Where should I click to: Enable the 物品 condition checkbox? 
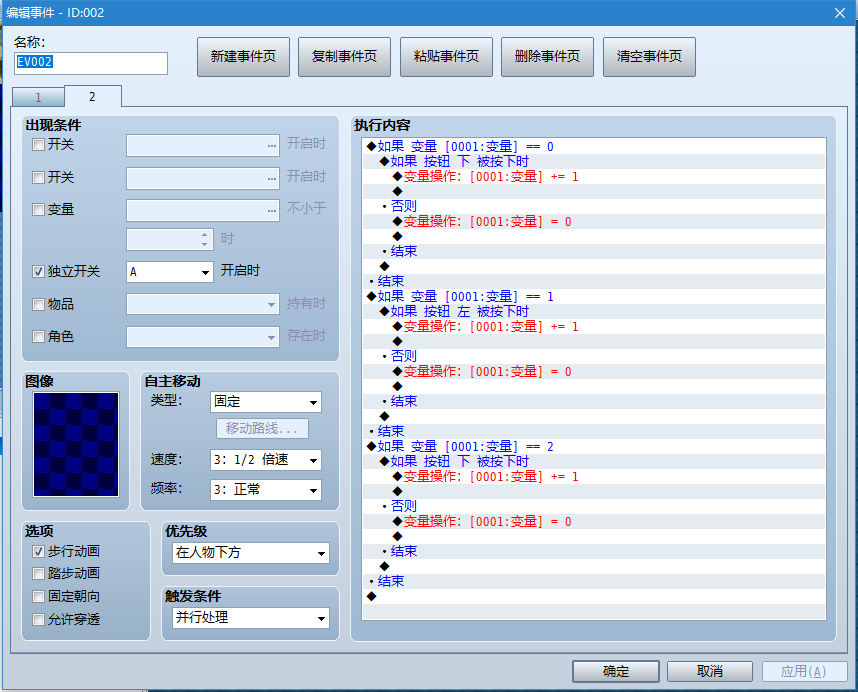[38, 304]
